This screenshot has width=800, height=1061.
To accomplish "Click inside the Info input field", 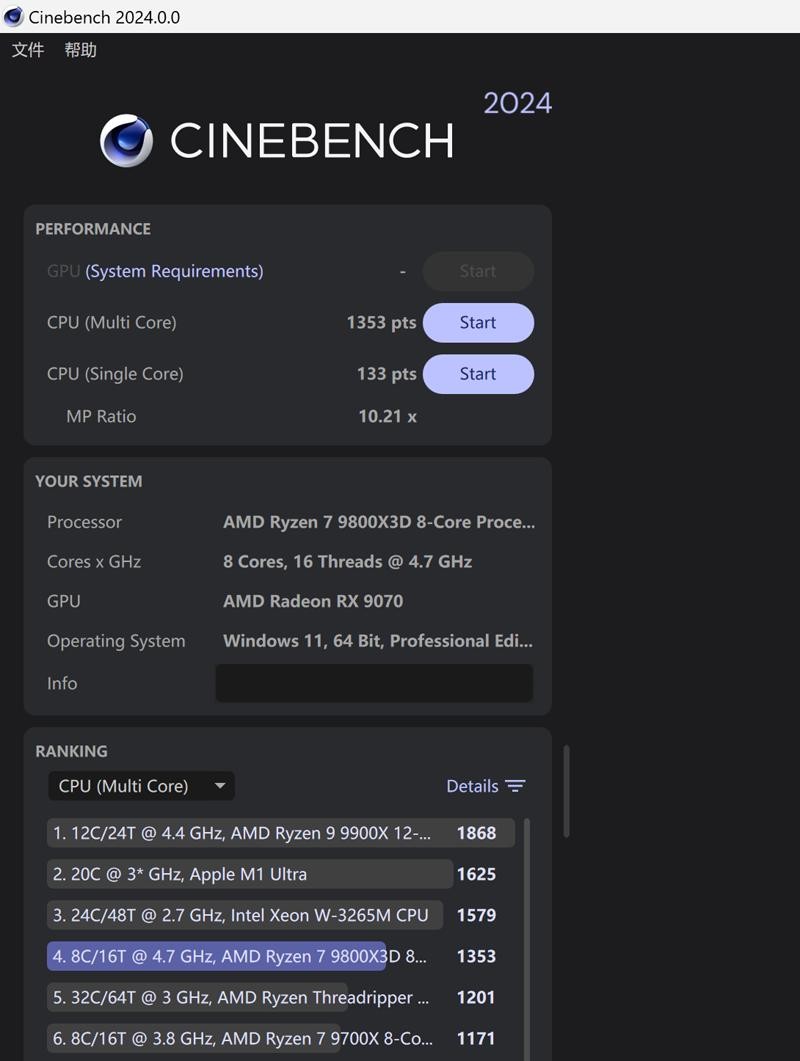I will click(x=374, y=683).
